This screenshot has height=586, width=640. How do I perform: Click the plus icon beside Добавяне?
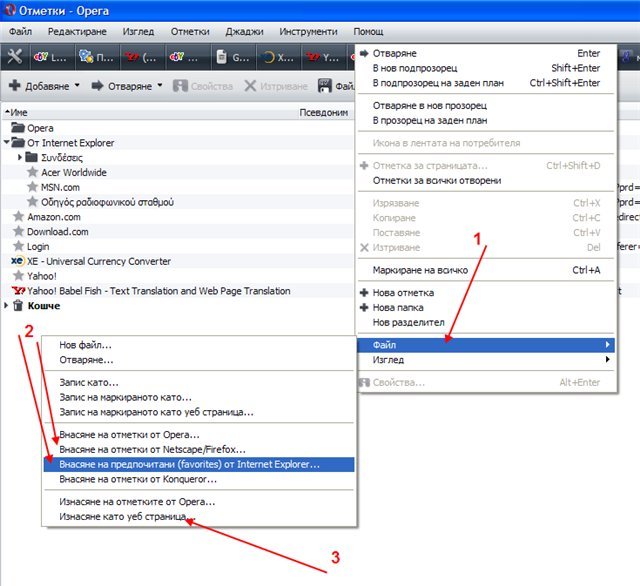pyautogui.click(x=15, y=86)
